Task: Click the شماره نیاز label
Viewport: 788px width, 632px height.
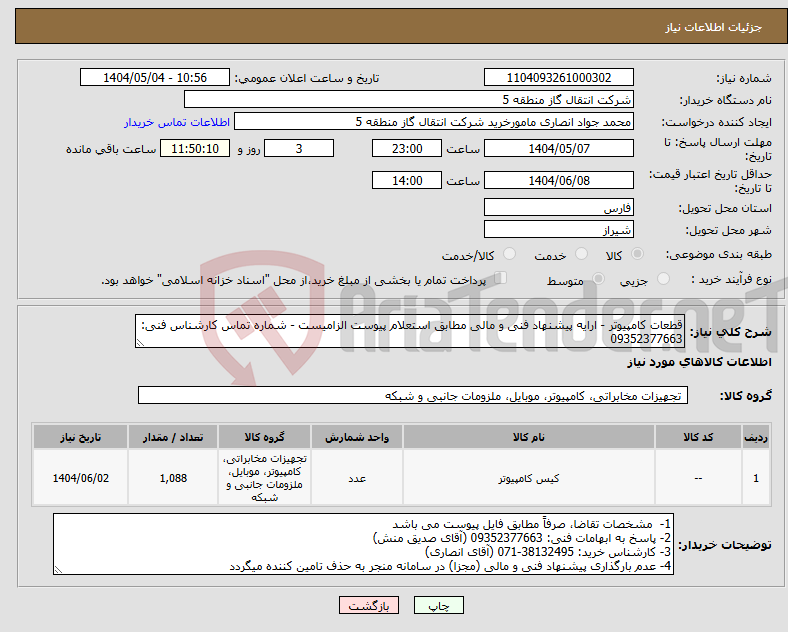Action: pyautogui.click(x=744, y=78)
